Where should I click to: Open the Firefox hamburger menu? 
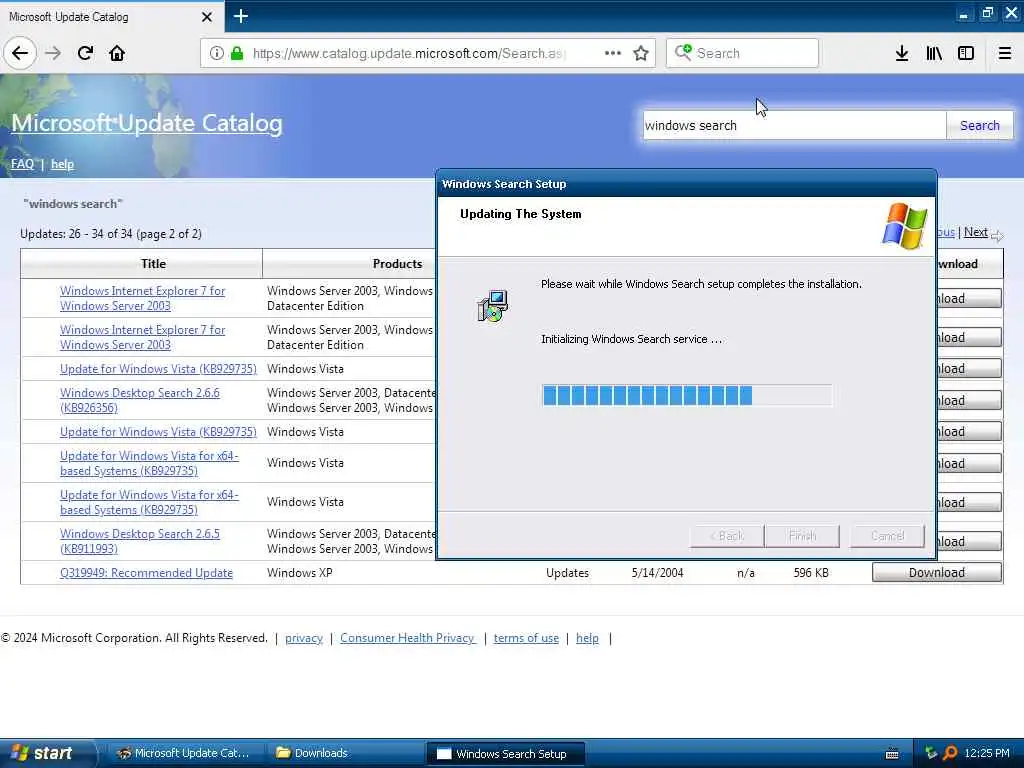[x=1005, y=53]
